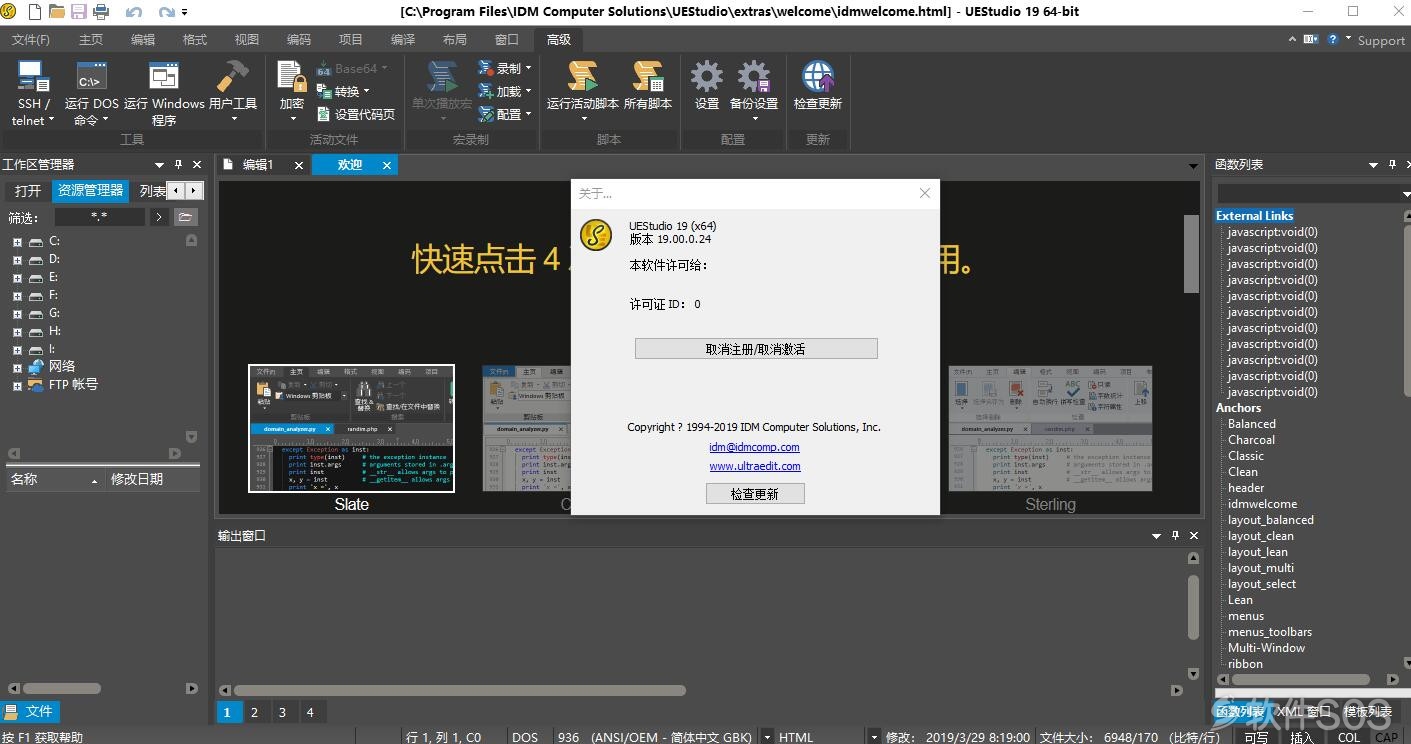Switch to the 打开 workspace tab
The image size is (1411, 744).
28,190
